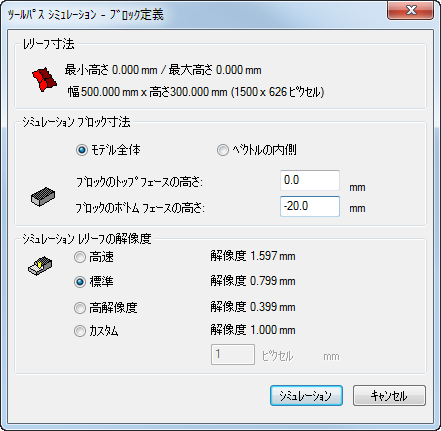Image resolution: width=441 pixels, height=431 pixels.
Task: Click the block top face height field
Action: tap(310, 180)
